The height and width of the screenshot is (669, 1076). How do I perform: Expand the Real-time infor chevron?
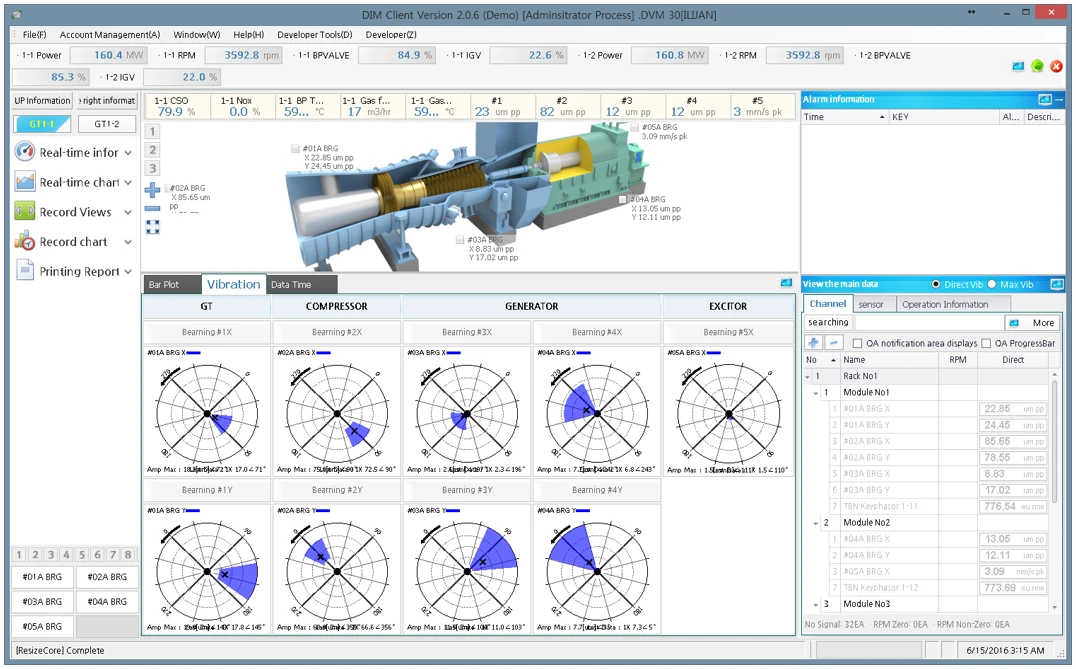pos(128,153)
